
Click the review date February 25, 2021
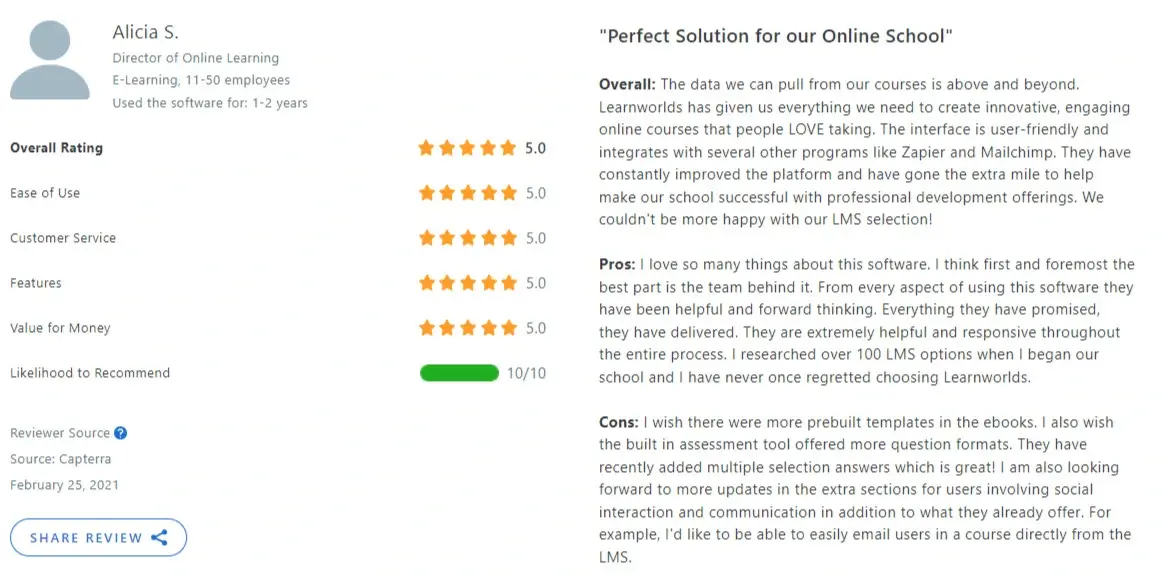pyautogui.click(x=64, y=484)
